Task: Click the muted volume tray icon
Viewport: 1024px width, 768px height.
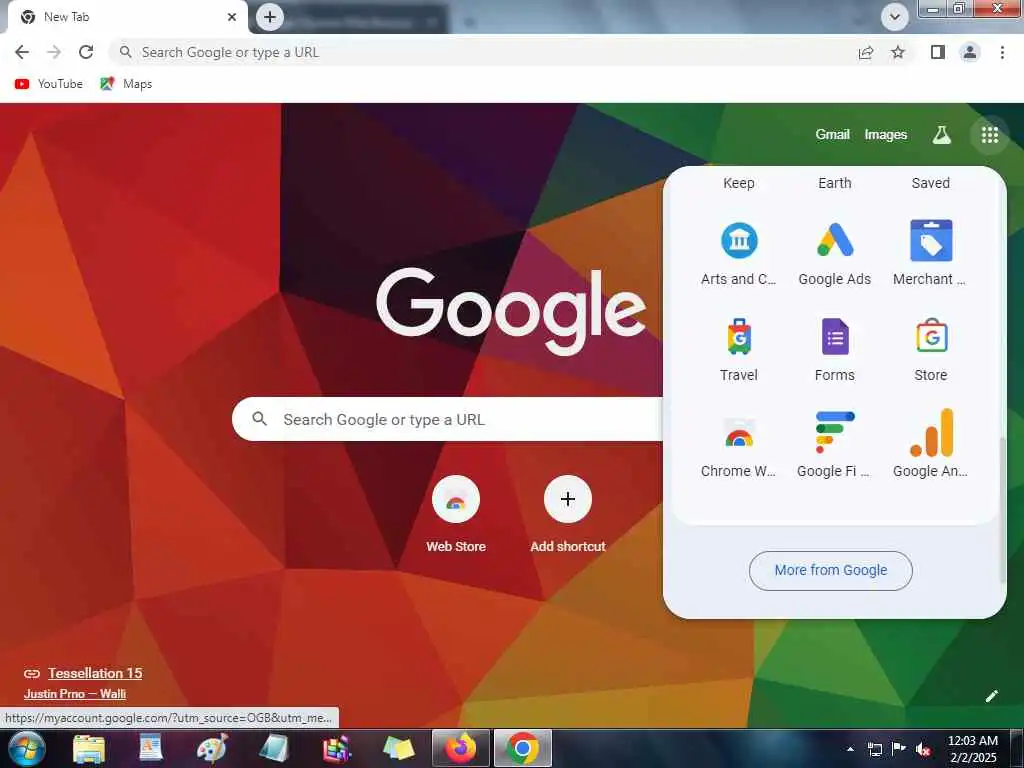Action: [x=923, y=750]
